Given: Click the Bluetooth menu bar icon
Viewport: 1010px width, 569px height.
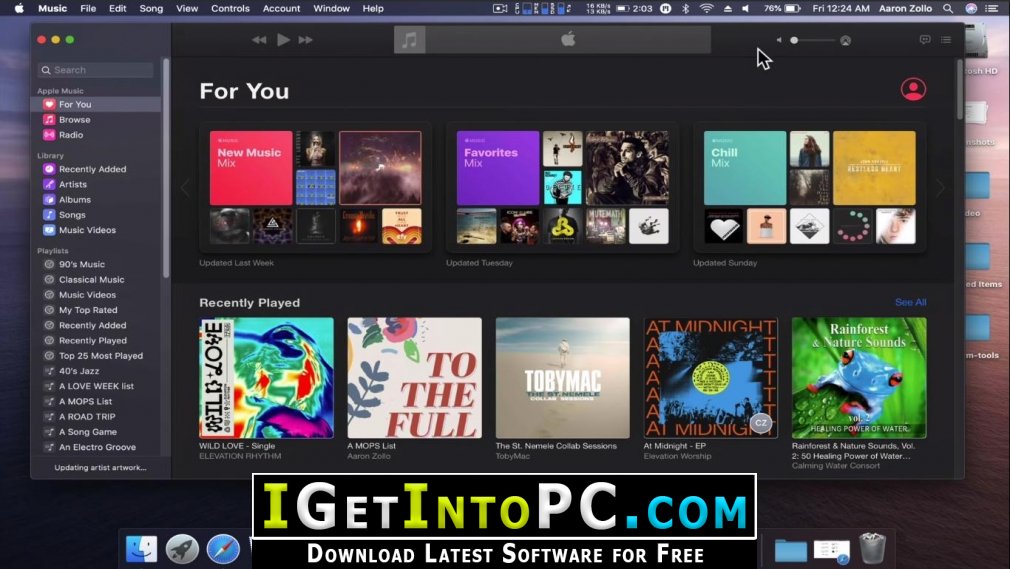Looking at the screenshot, I should (x=685, y=8).
